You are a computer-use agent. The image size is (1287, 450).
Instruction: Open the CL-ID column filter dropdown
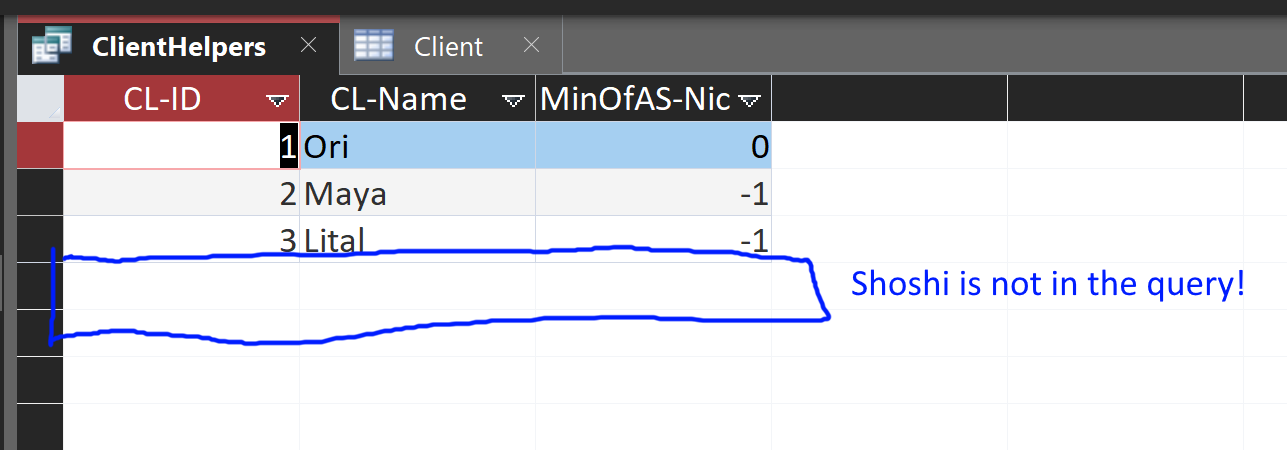click(x=277, y=99)
